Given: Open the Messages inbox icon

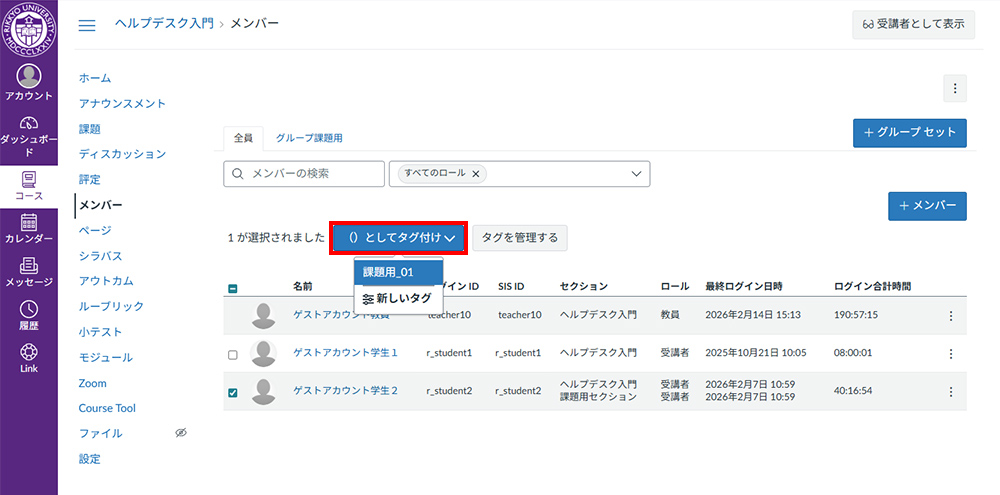Looking at the screenshot, I should click(x=28, y=272).
